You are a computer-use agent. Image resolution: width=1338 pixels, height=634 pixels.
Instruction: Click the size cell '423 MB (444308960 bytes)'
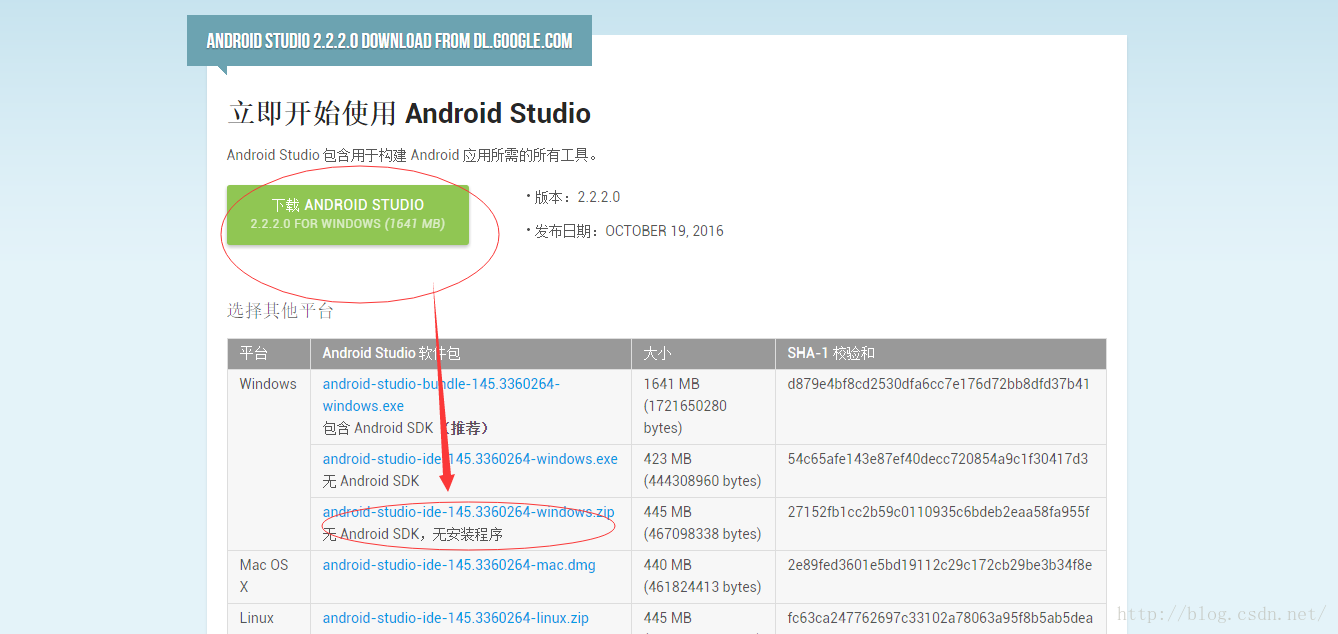pos(702,470)
